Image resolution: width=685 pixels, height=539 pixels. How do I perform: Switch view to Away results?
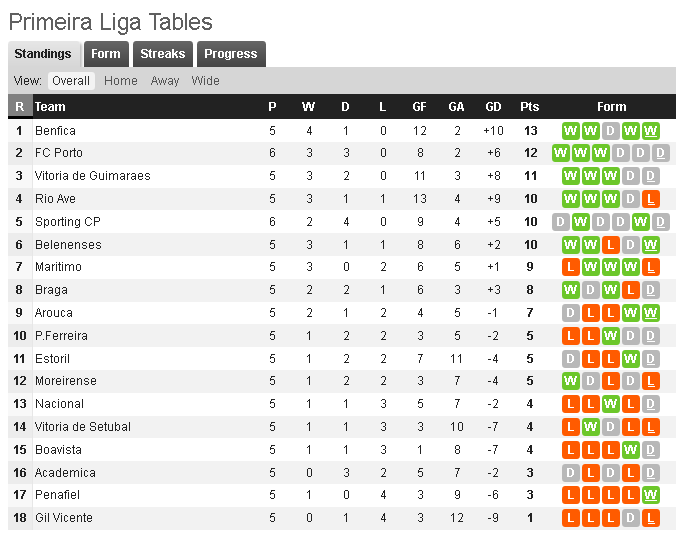coord(165,81)
